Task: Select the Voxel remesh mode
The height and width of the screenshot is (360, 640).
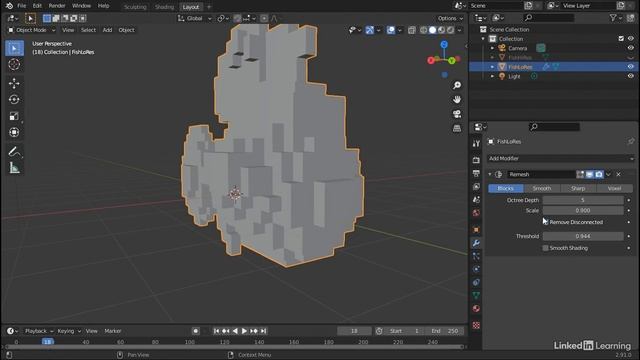Action: tap(614, 188)
